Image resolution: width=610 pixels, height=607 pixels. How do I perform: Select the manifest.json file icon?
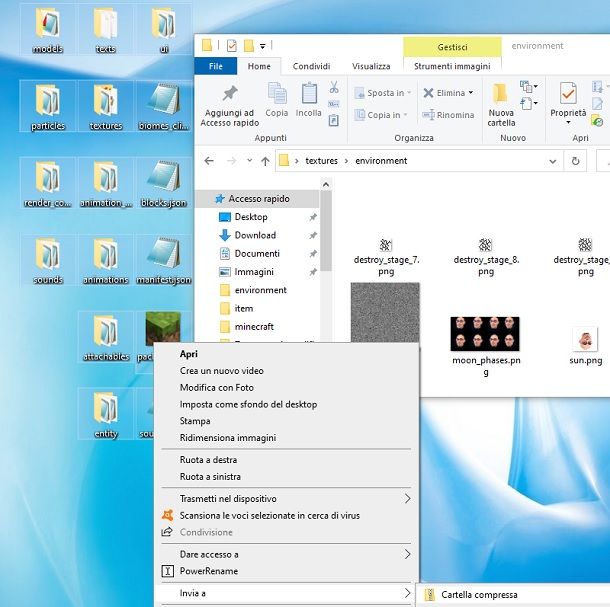164,260
